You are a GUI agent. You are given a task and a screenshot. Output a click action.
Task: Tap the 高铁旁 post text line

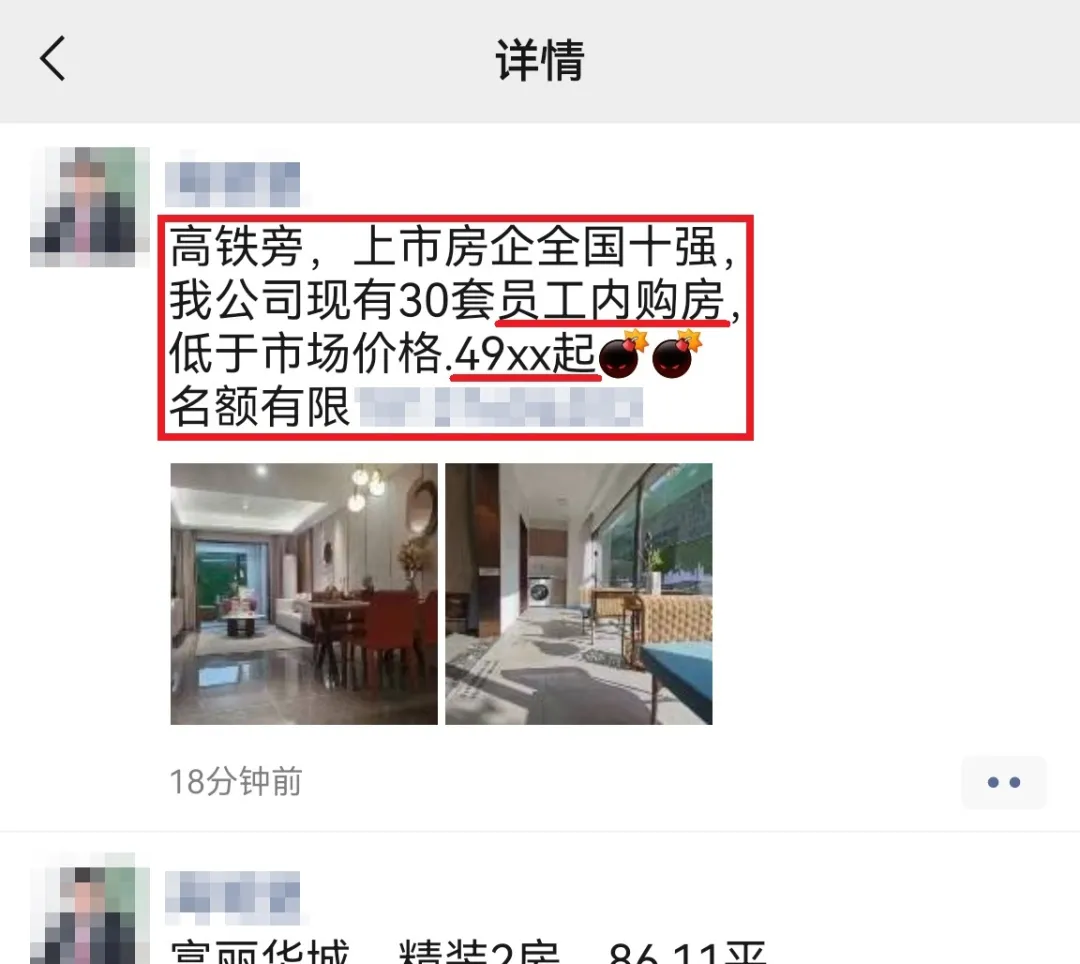(453, 247)
